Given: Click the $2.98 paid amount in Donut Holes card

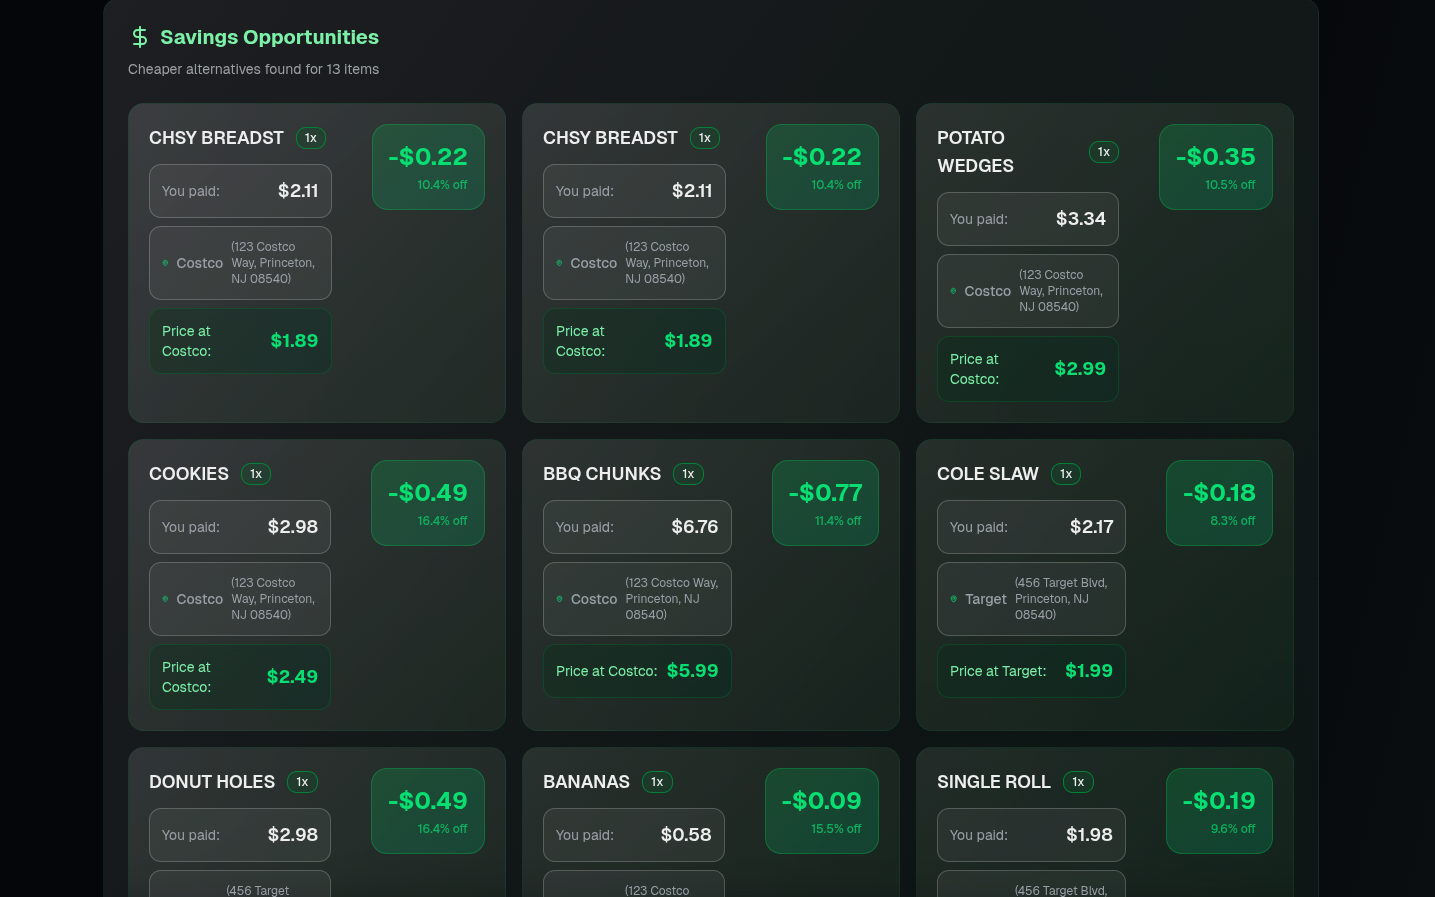Looking at the screenshot, I should click(x=293, y=835).
